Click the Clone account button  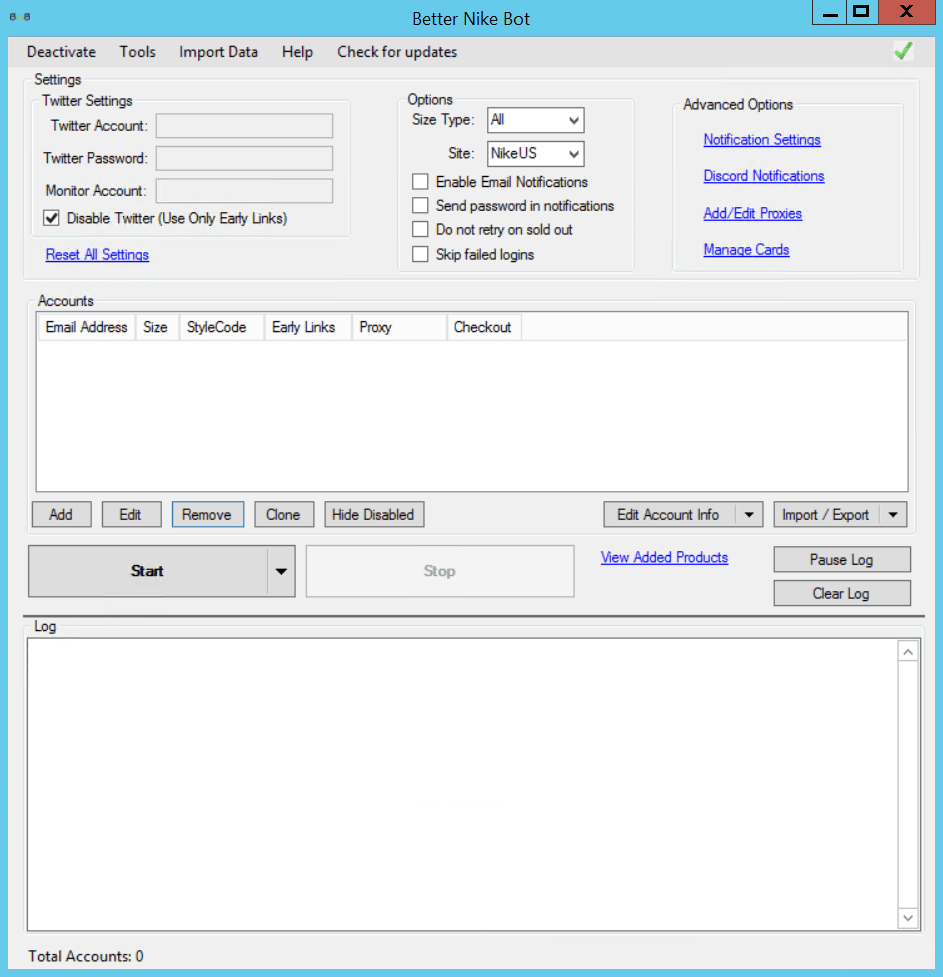tap(284, 515)
